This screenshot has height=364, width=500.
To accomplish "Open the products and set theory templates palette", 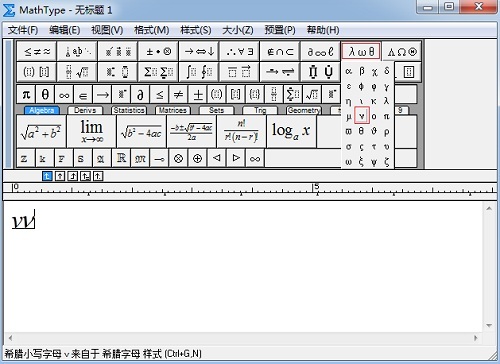I will click(x=321, y=72).
